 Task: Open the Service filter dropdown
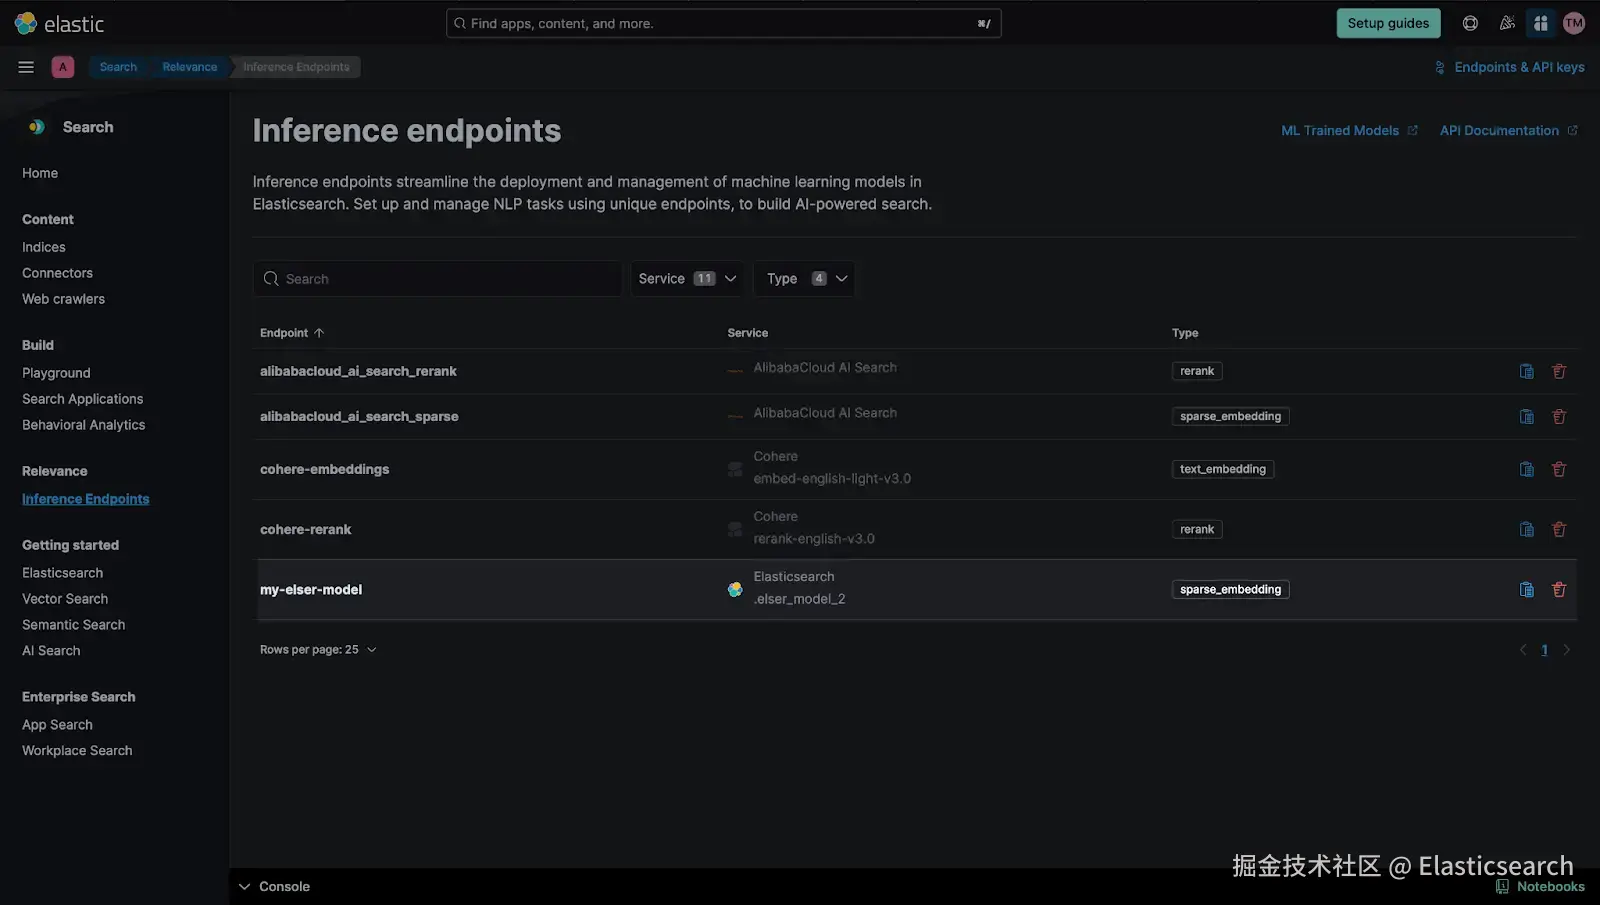pos(687,279)
